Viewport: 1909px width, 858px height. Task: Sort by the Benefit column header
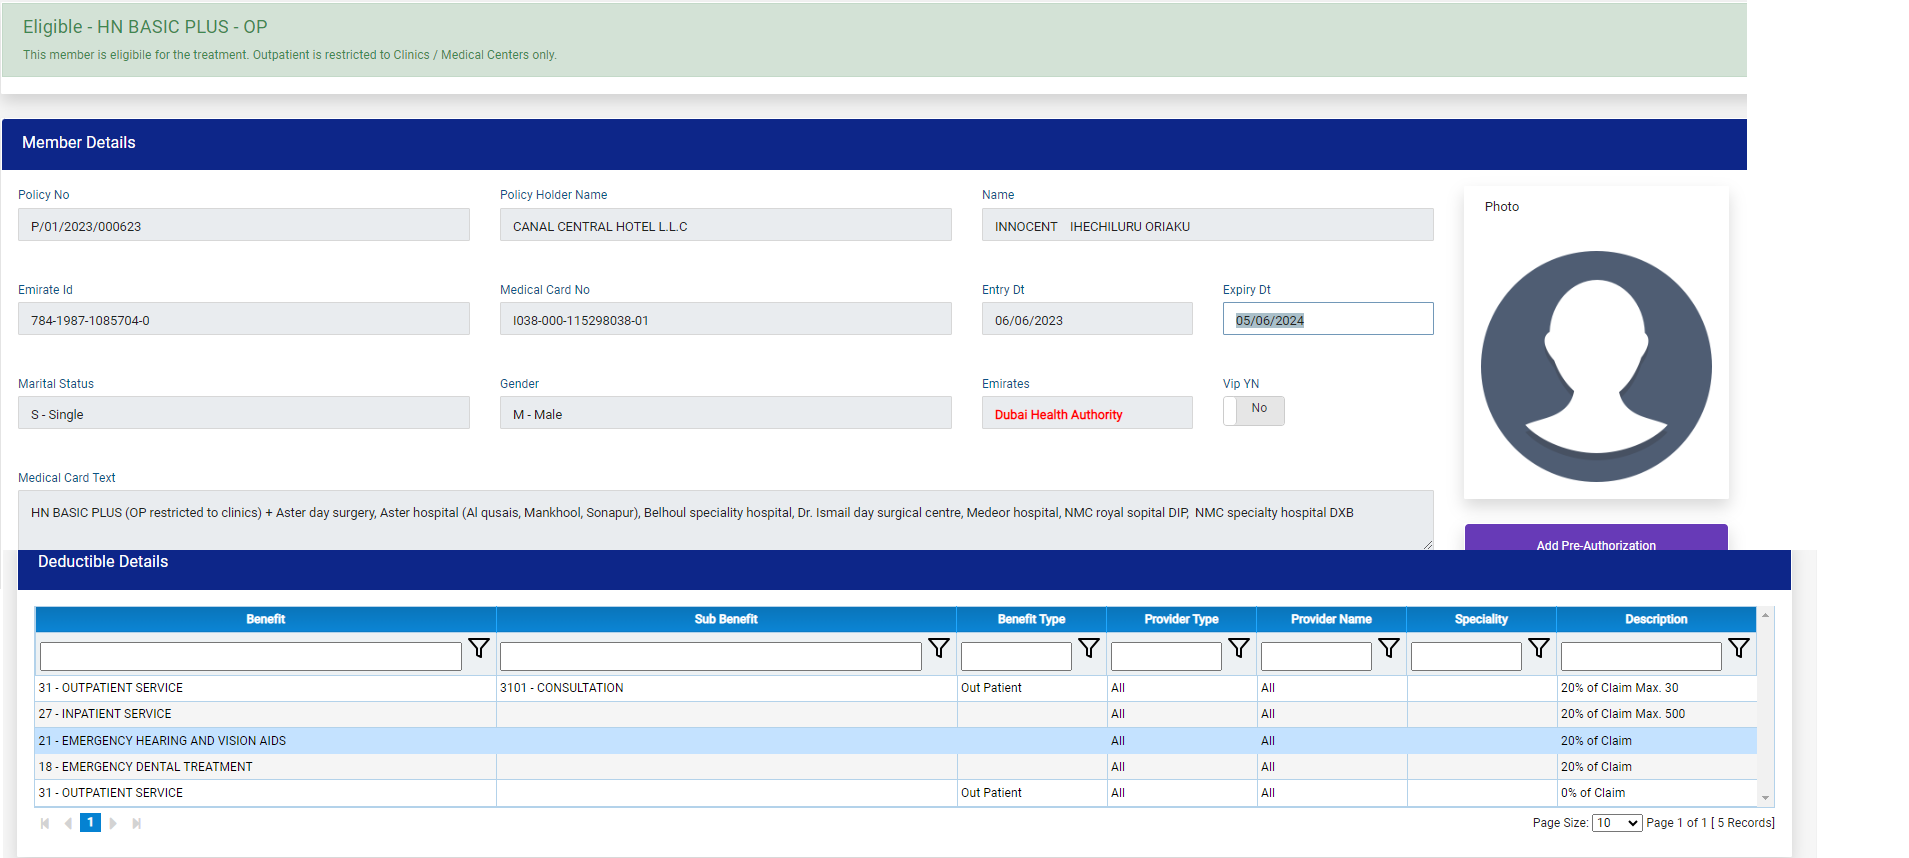click(265, 619)
